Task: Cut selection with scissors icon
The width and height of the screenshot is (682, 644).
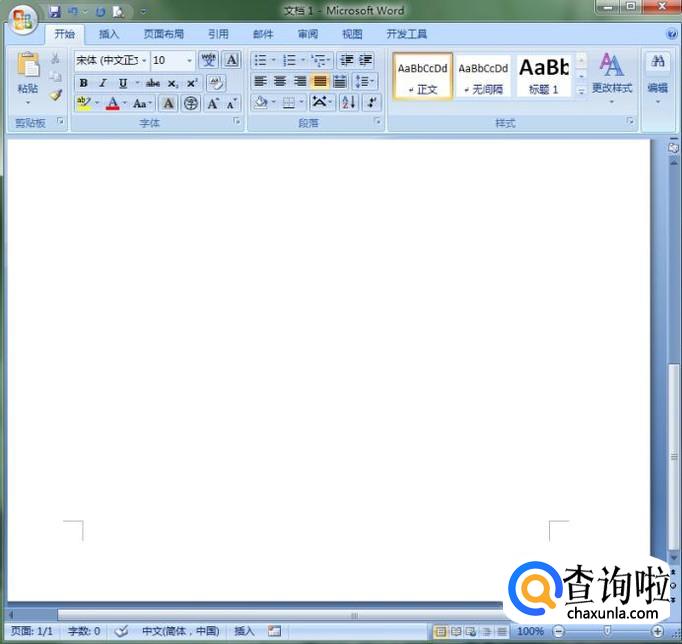Action: click(x=55, y=59)
